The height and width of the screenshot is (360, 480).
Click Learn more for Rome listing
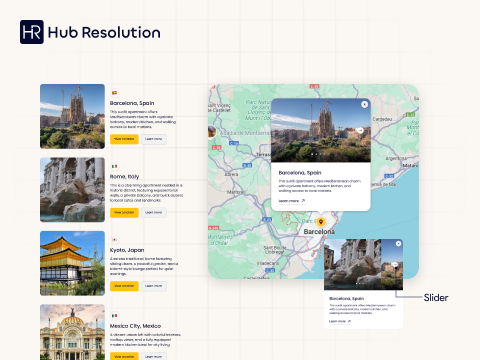[x=154, y=212]
